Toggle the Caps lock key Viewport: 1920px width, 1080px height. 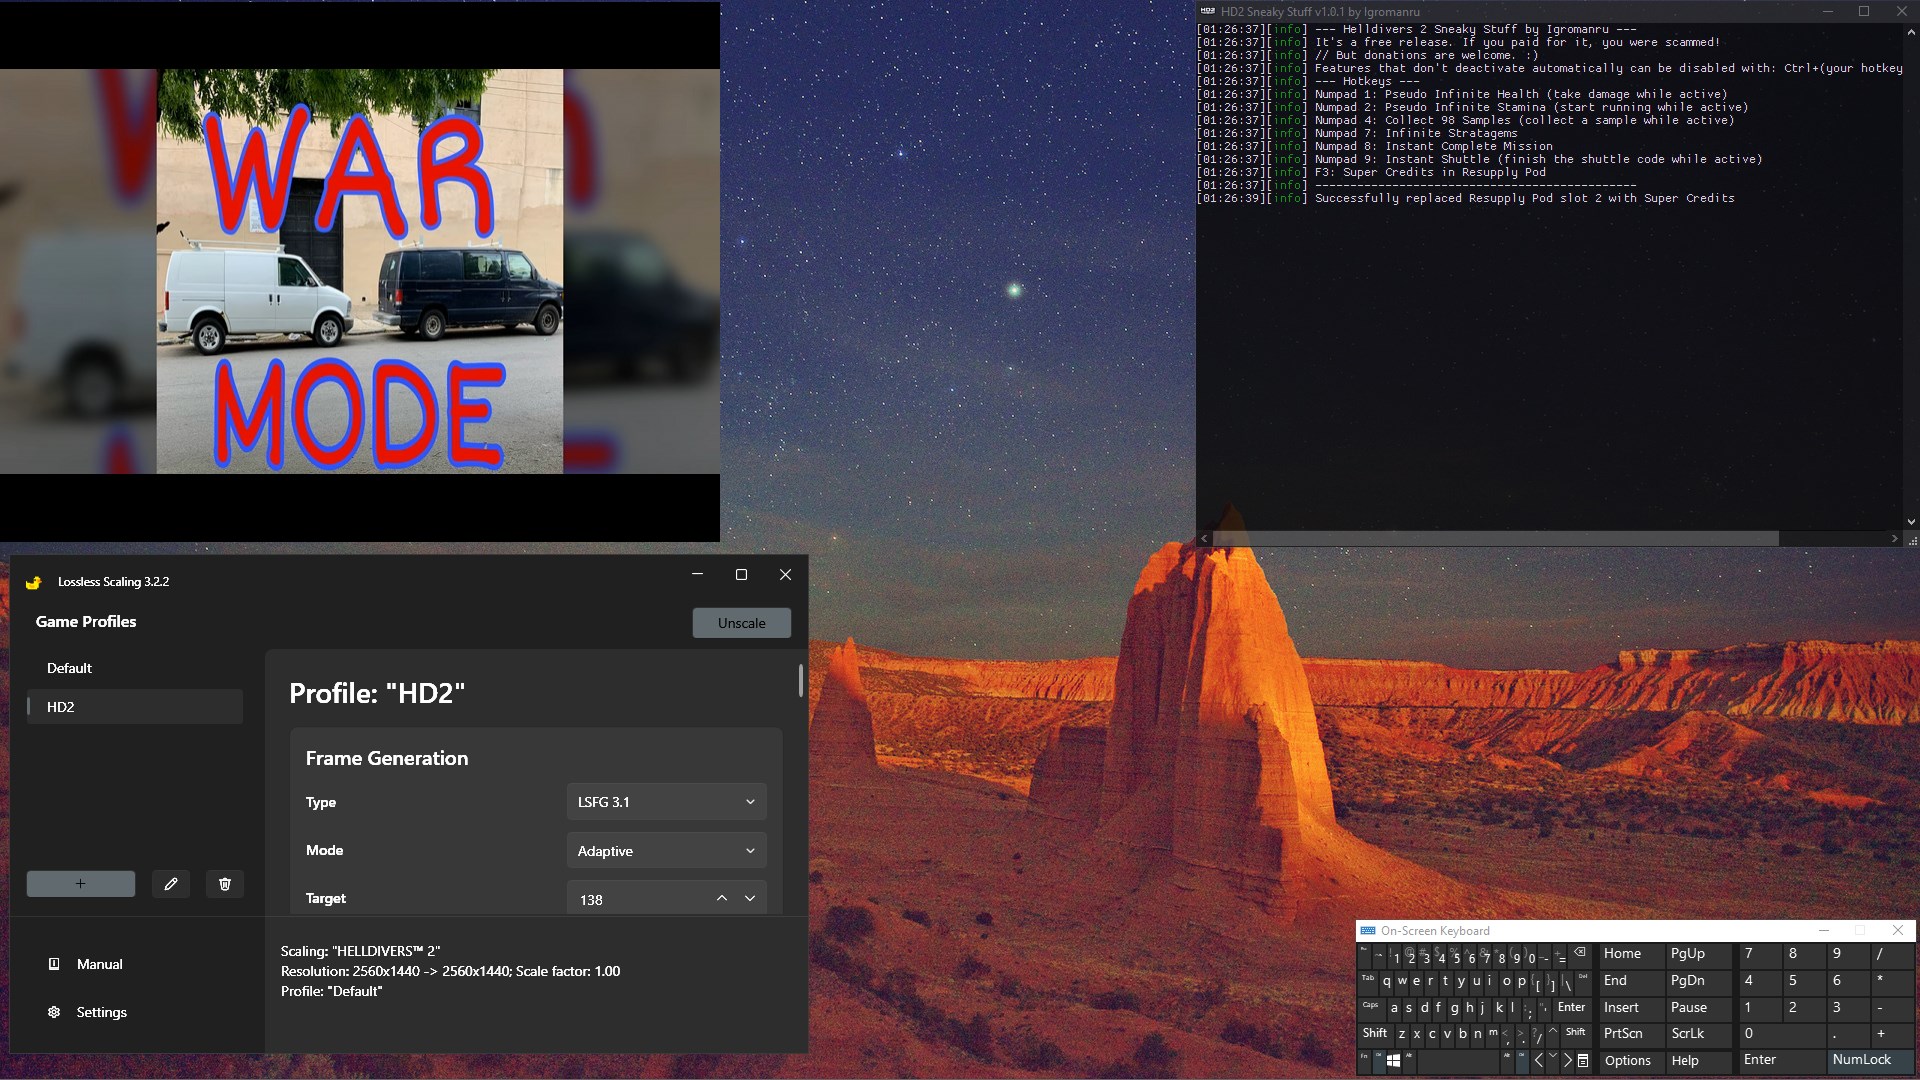coord(1370,1007)
